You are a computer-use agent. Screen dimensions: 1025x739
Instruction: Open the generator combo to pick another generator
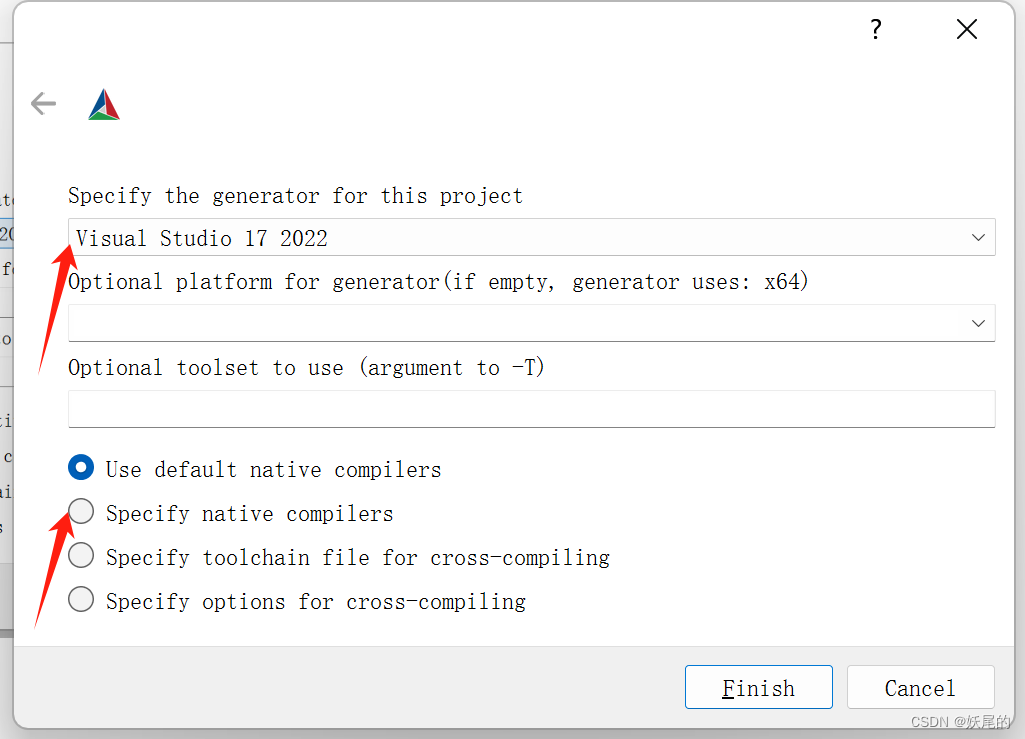(979, 237)
